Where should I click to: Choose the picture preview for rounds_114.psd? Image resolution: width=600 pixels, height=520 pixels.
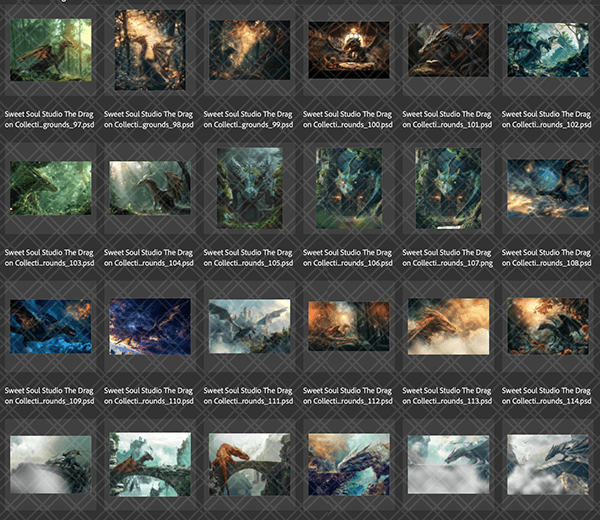(548, 326)
